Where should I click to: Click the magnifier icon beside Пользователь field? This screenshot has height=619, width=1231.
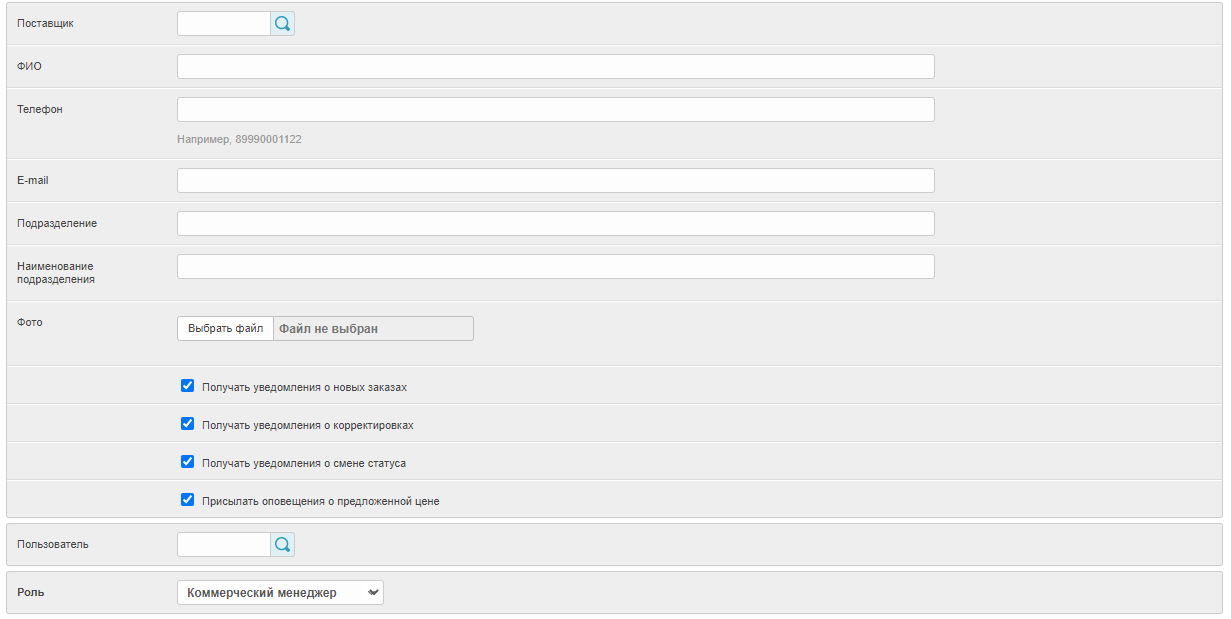pyautogui.click(x=282, y=545)
